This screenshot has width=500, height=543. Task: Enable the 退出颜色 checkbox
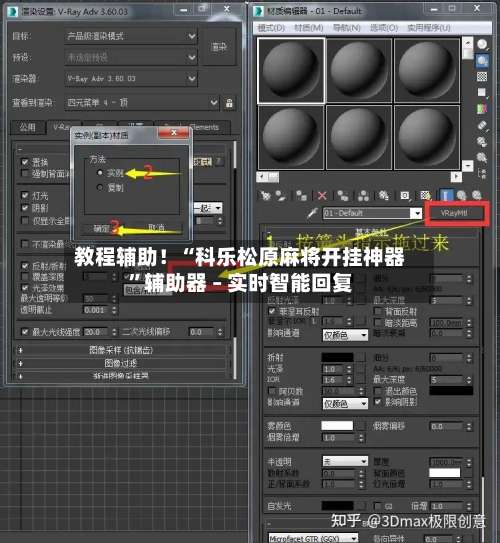tap(378, 391)
